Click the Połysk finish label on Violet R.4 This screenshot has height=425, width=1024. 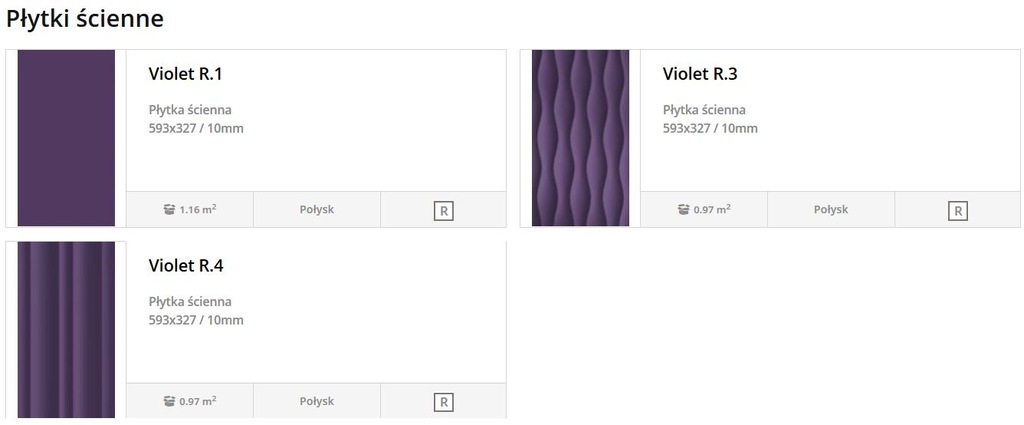click(x=317, y=401)
